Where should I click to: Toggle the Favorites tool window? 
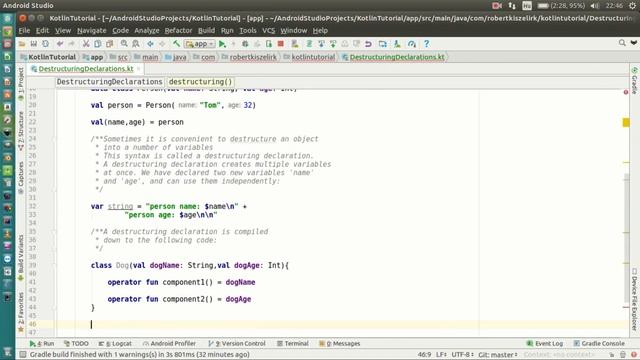[21, 312]
